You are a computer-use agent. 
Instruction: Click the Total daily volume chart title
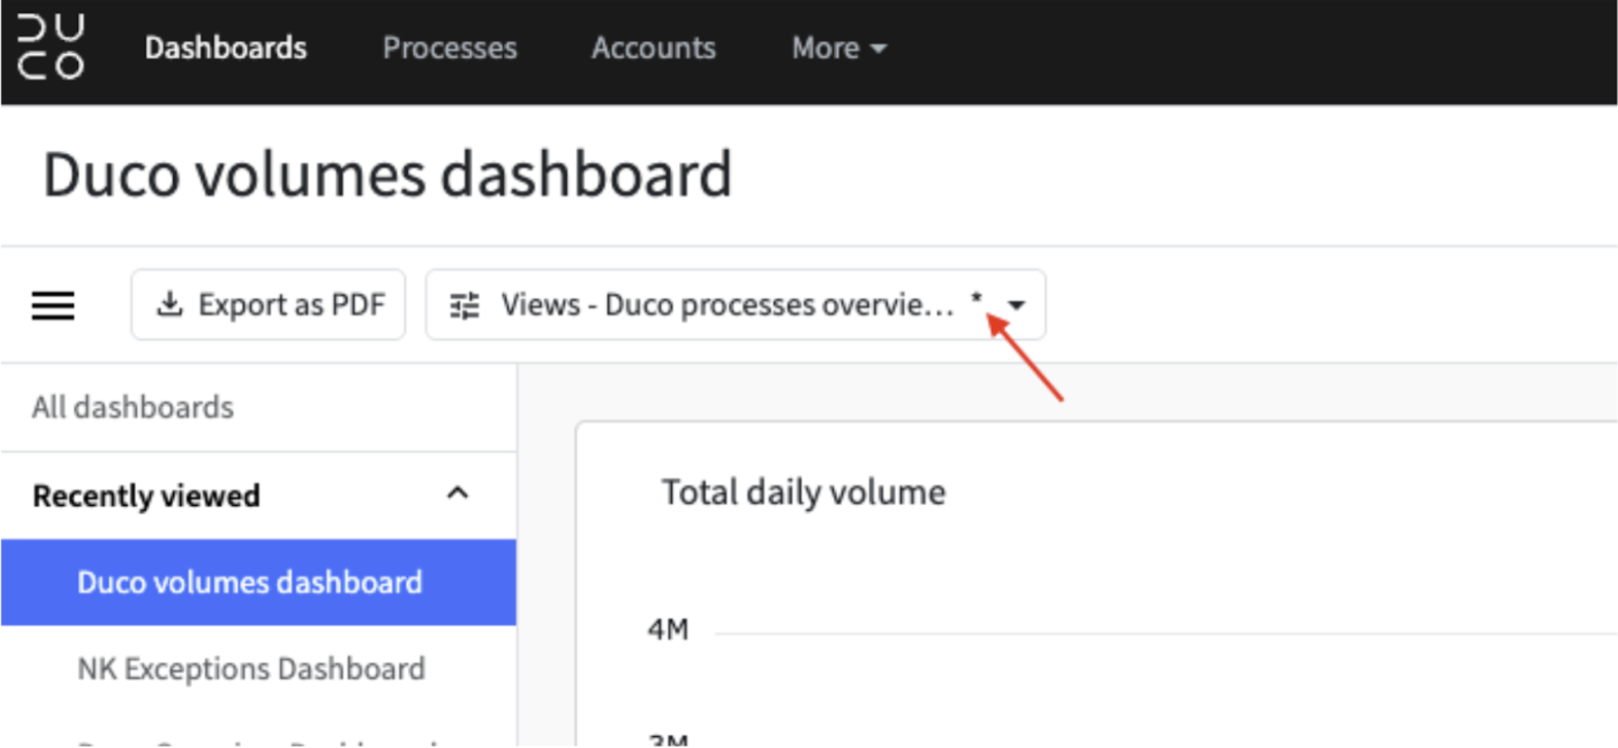coord(803,492)
